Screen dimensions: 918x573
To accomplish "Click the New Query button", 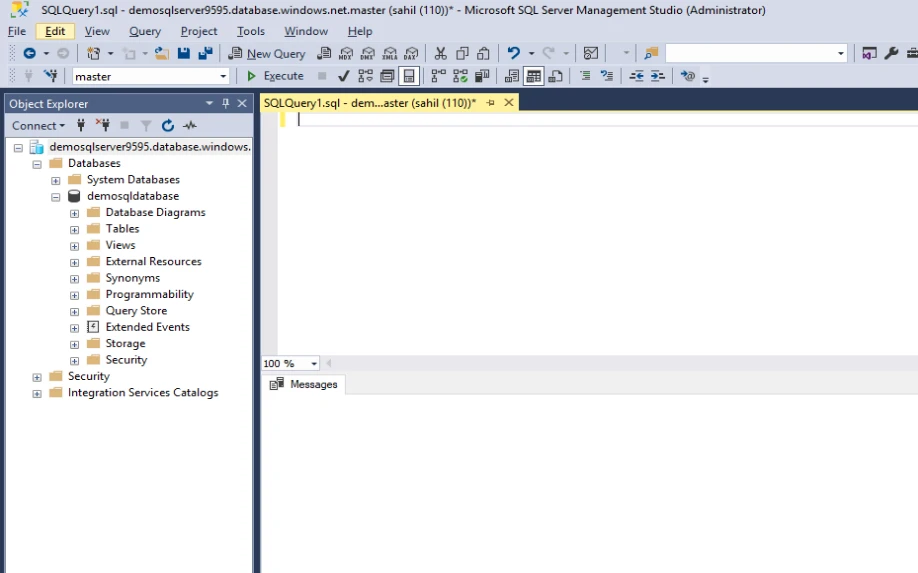I will click(267, 53).
